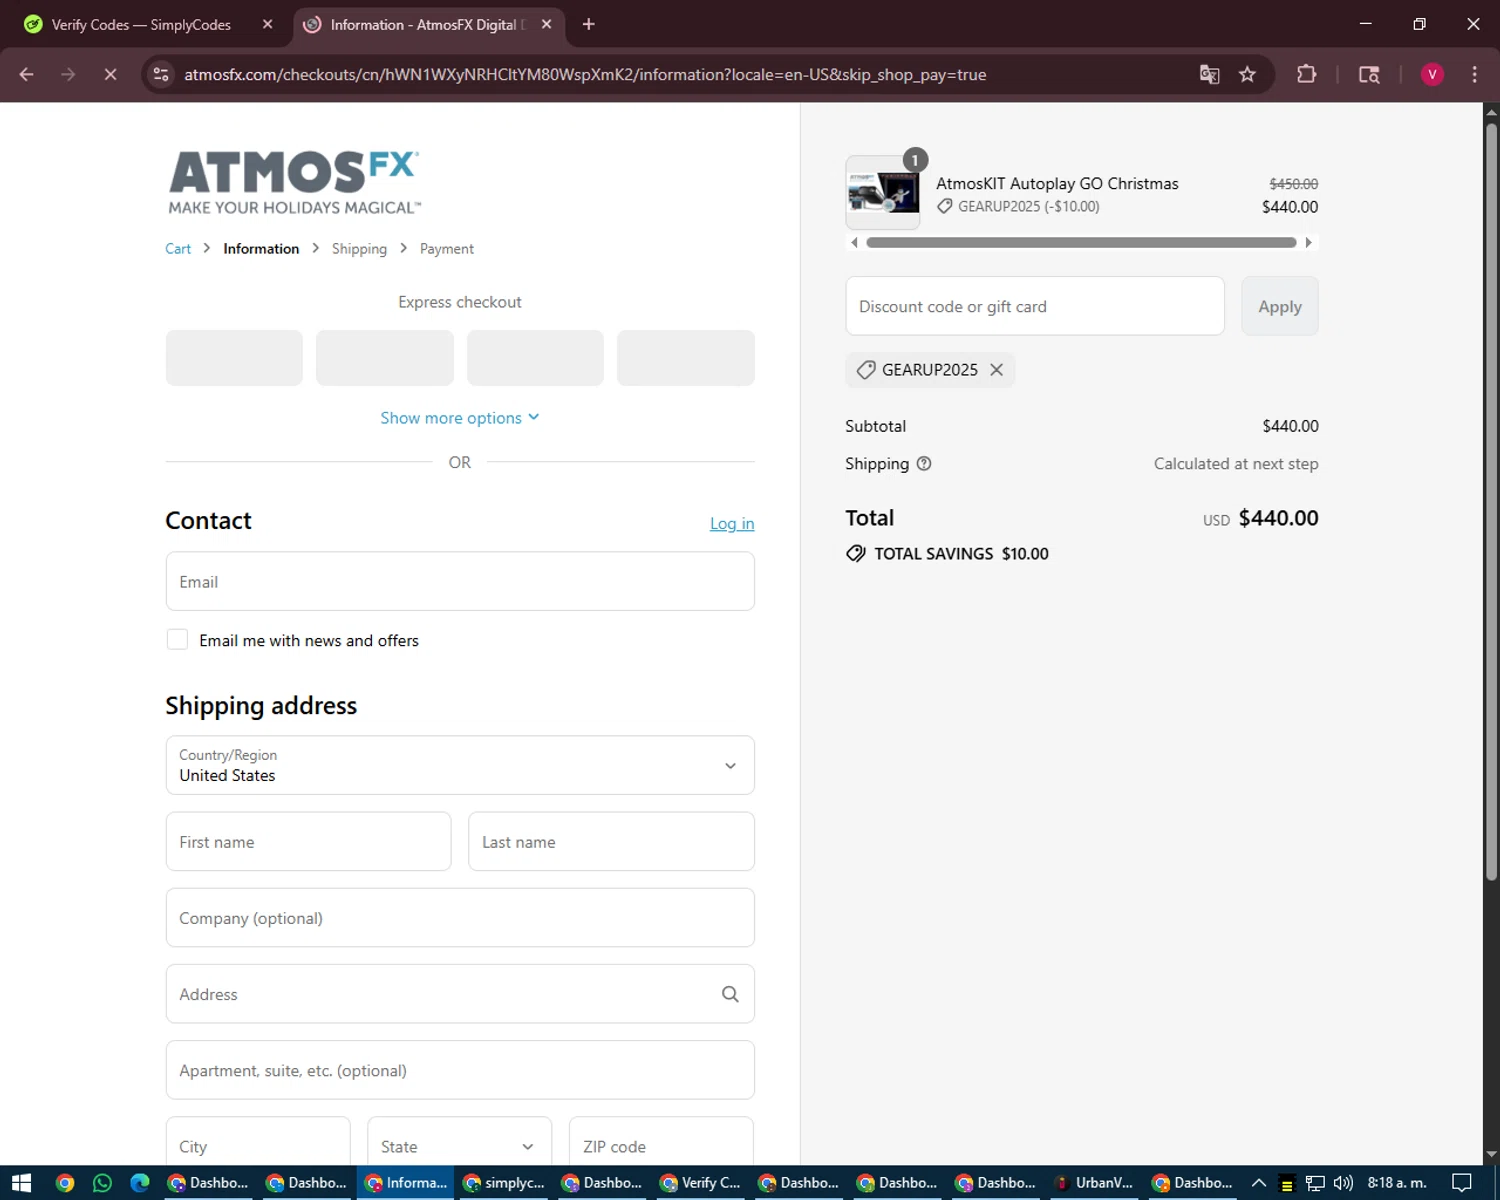This screenshot has width=1500, height=1200.
Task: Stop loading the page with the X button
Action: click(x=111, y=74)
